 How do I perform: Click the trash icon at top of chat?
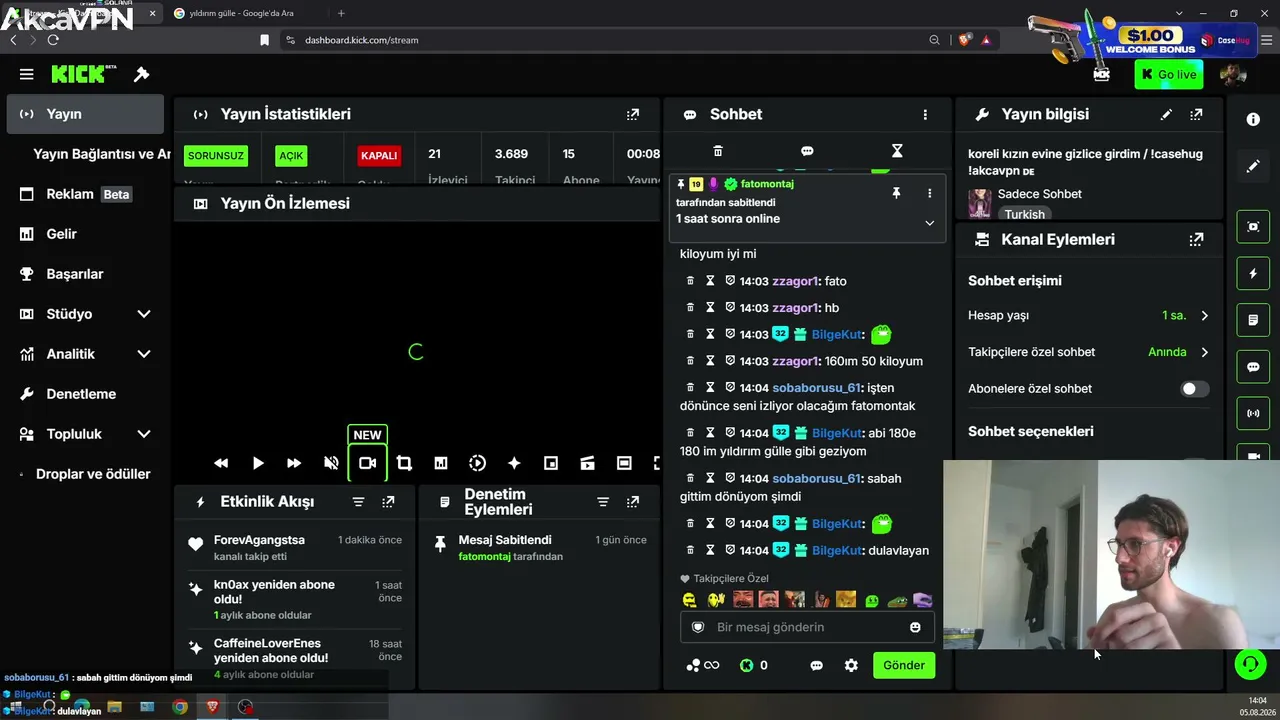pos(718,151)
